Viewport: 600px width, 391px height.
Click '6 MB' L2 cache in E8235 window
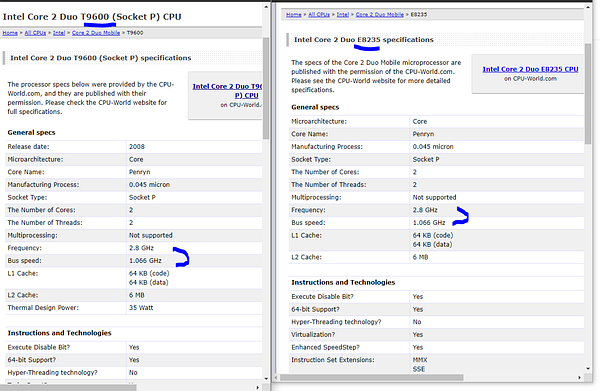[x=420, y=257]
